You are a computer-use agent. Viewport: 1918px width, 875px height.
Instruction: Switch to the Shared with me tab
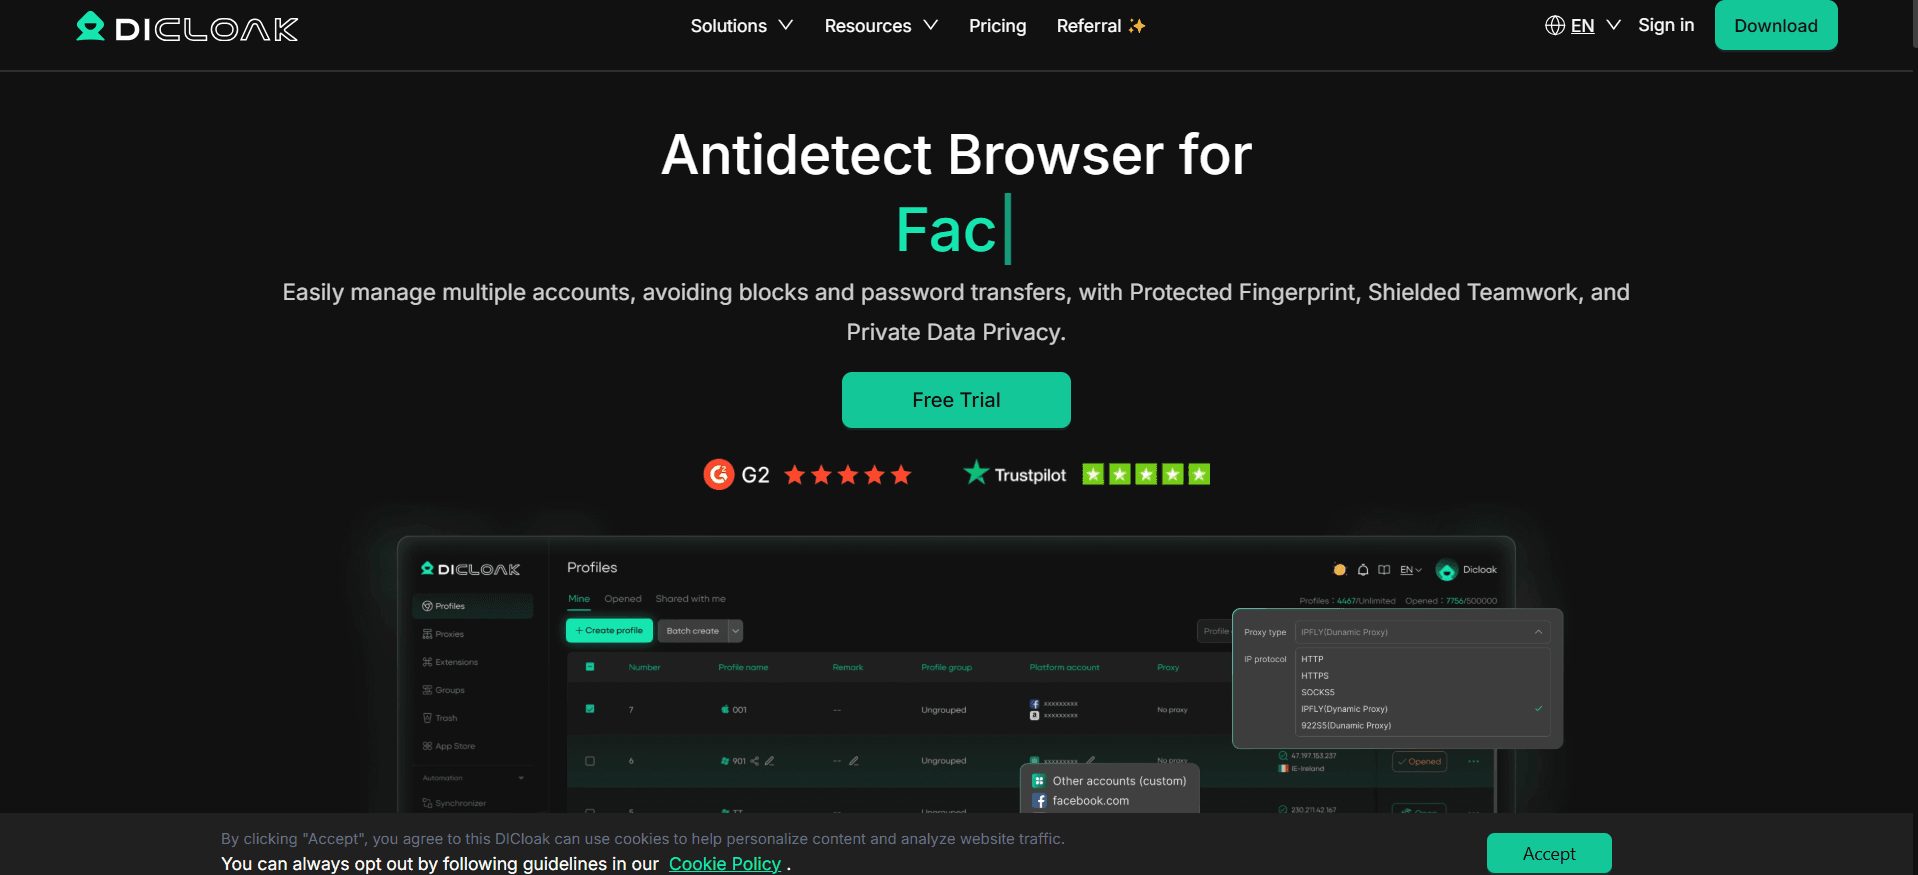tap(691, 599)
